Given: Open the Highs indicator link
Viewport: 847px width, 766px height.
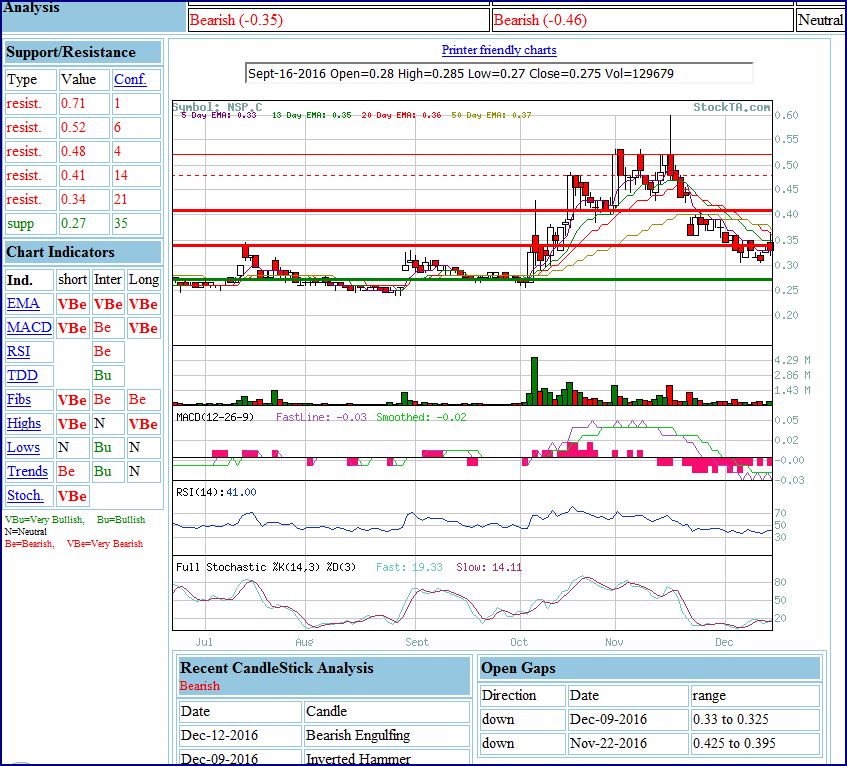Looking at the screenshot, I should click(24, 424).
